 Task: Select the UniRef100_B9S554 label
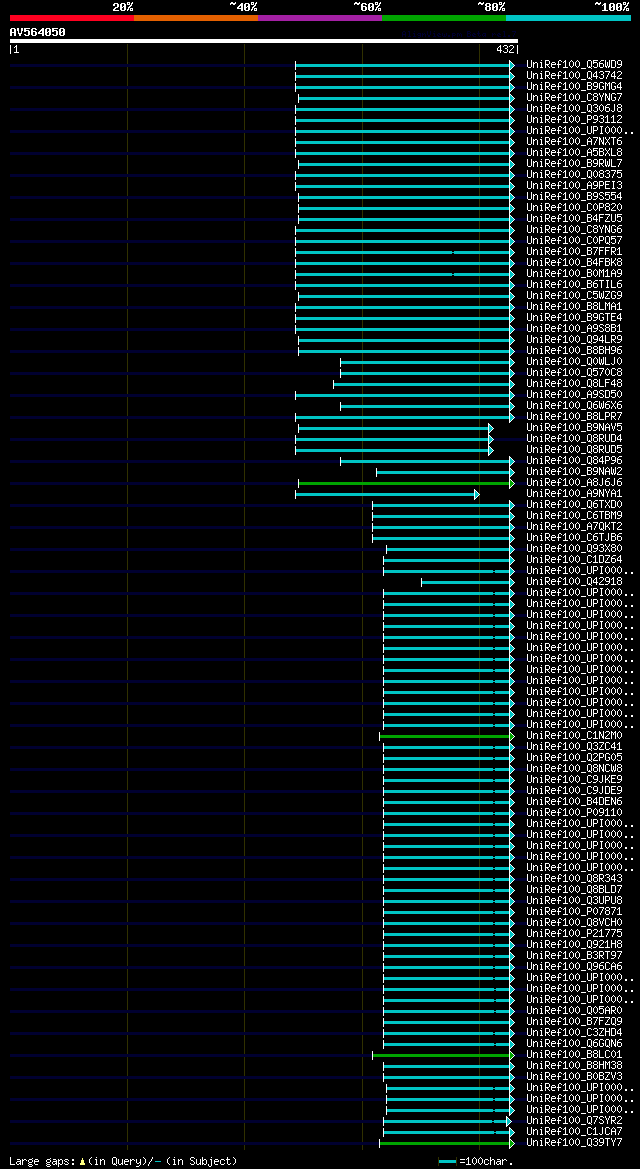[x=574, y=197]
